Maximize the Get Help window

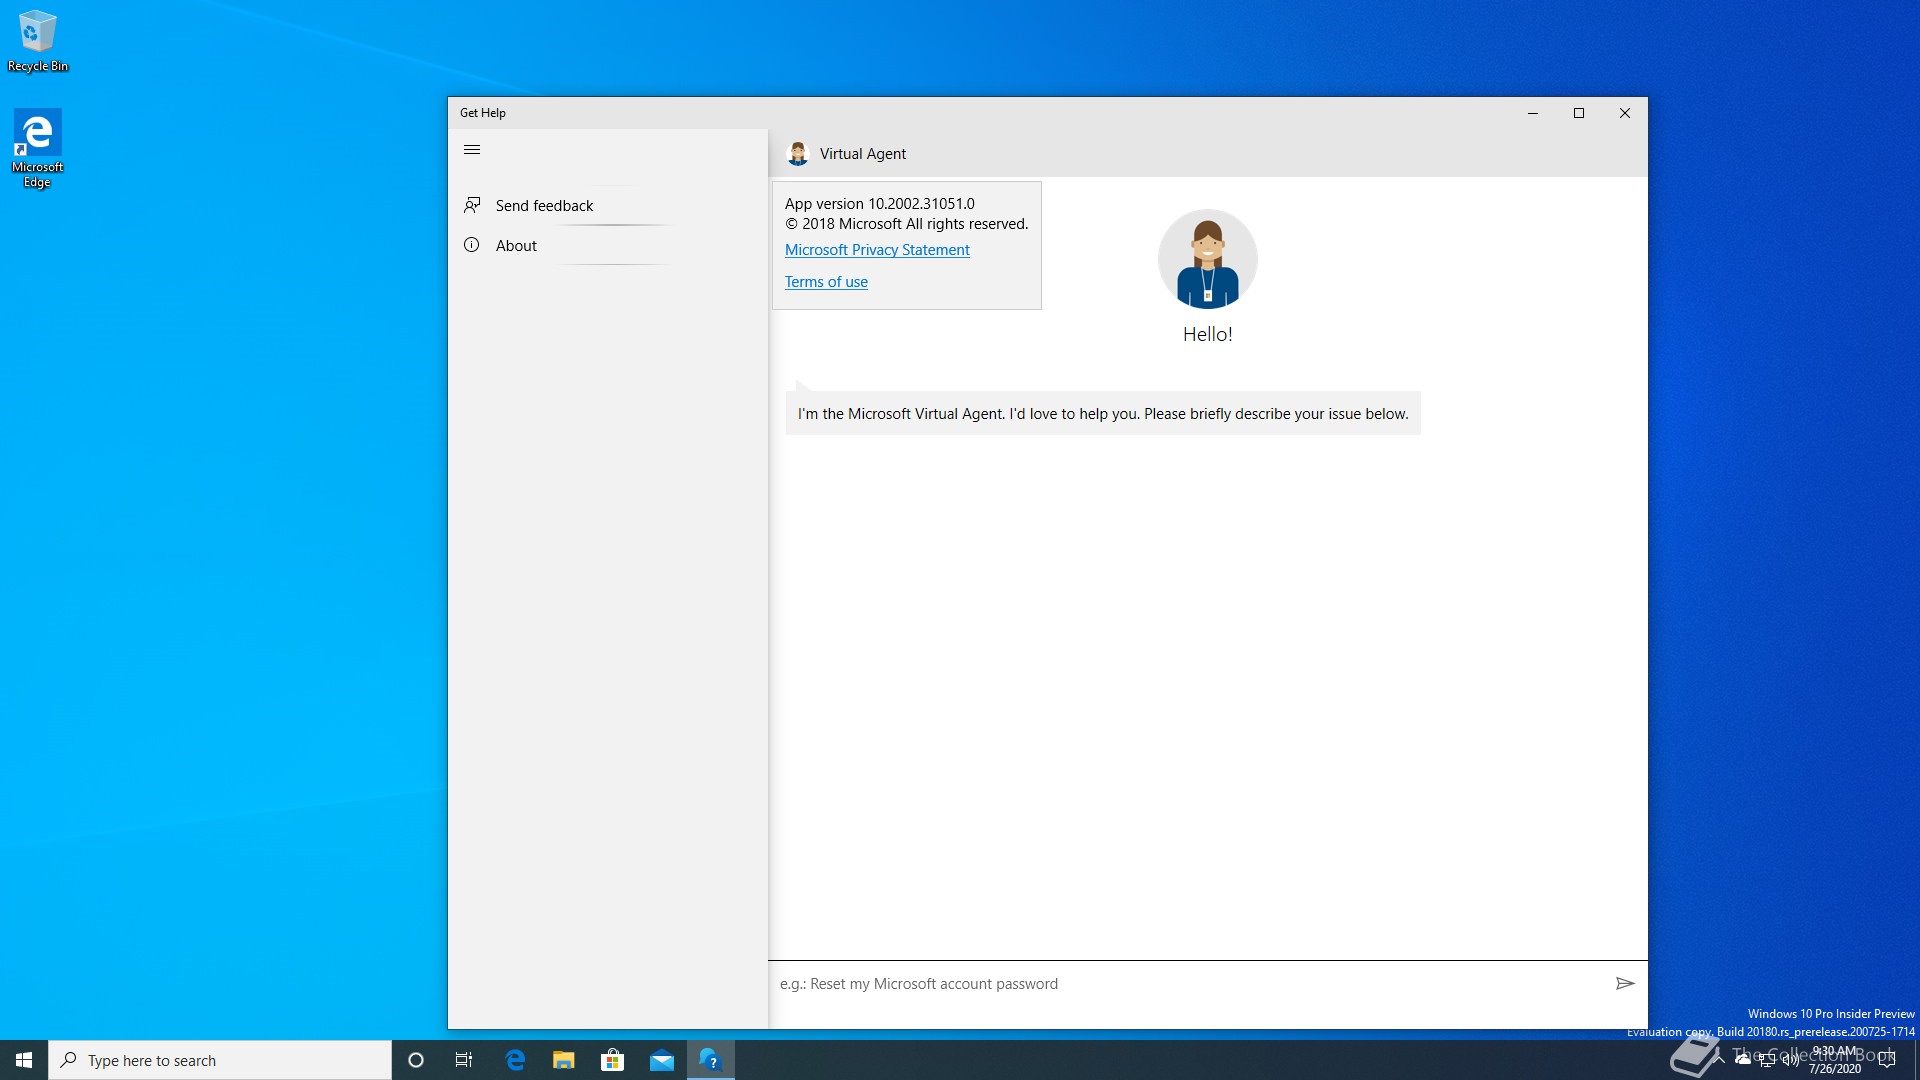(1579, 113)
